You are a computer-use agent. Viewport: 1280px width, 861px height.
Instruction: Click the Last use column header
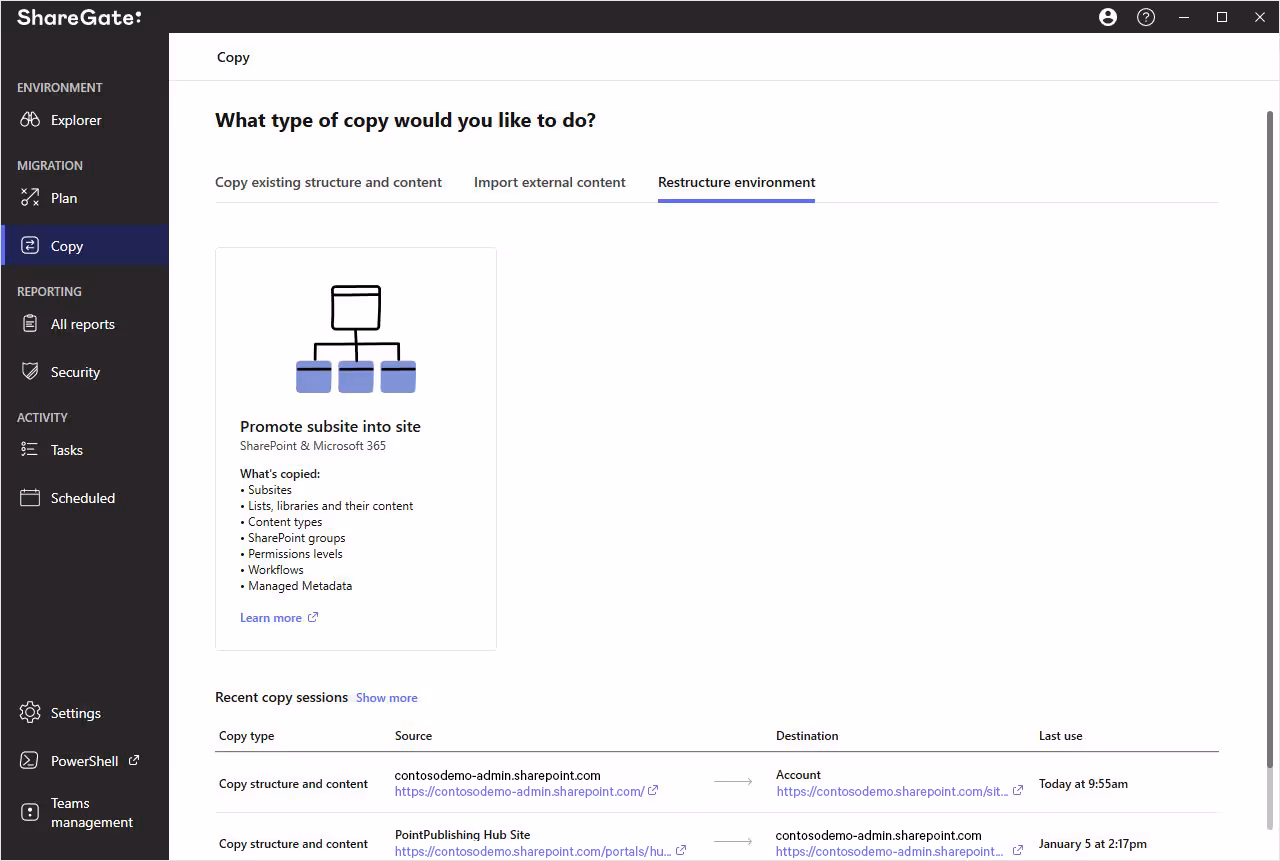(x=1060, y=736)
